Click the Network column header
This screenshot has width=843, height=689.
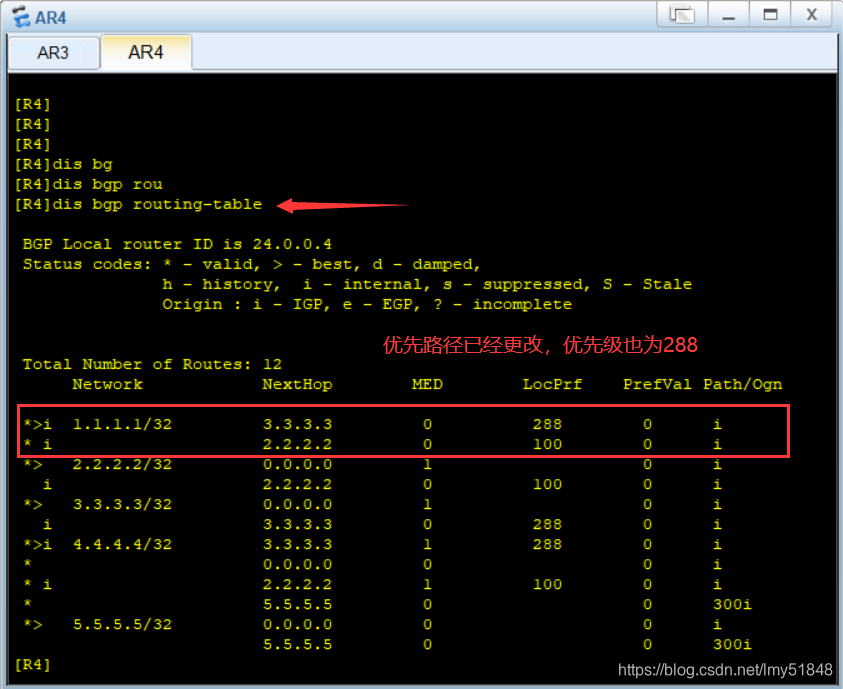[x=108, y=384]
